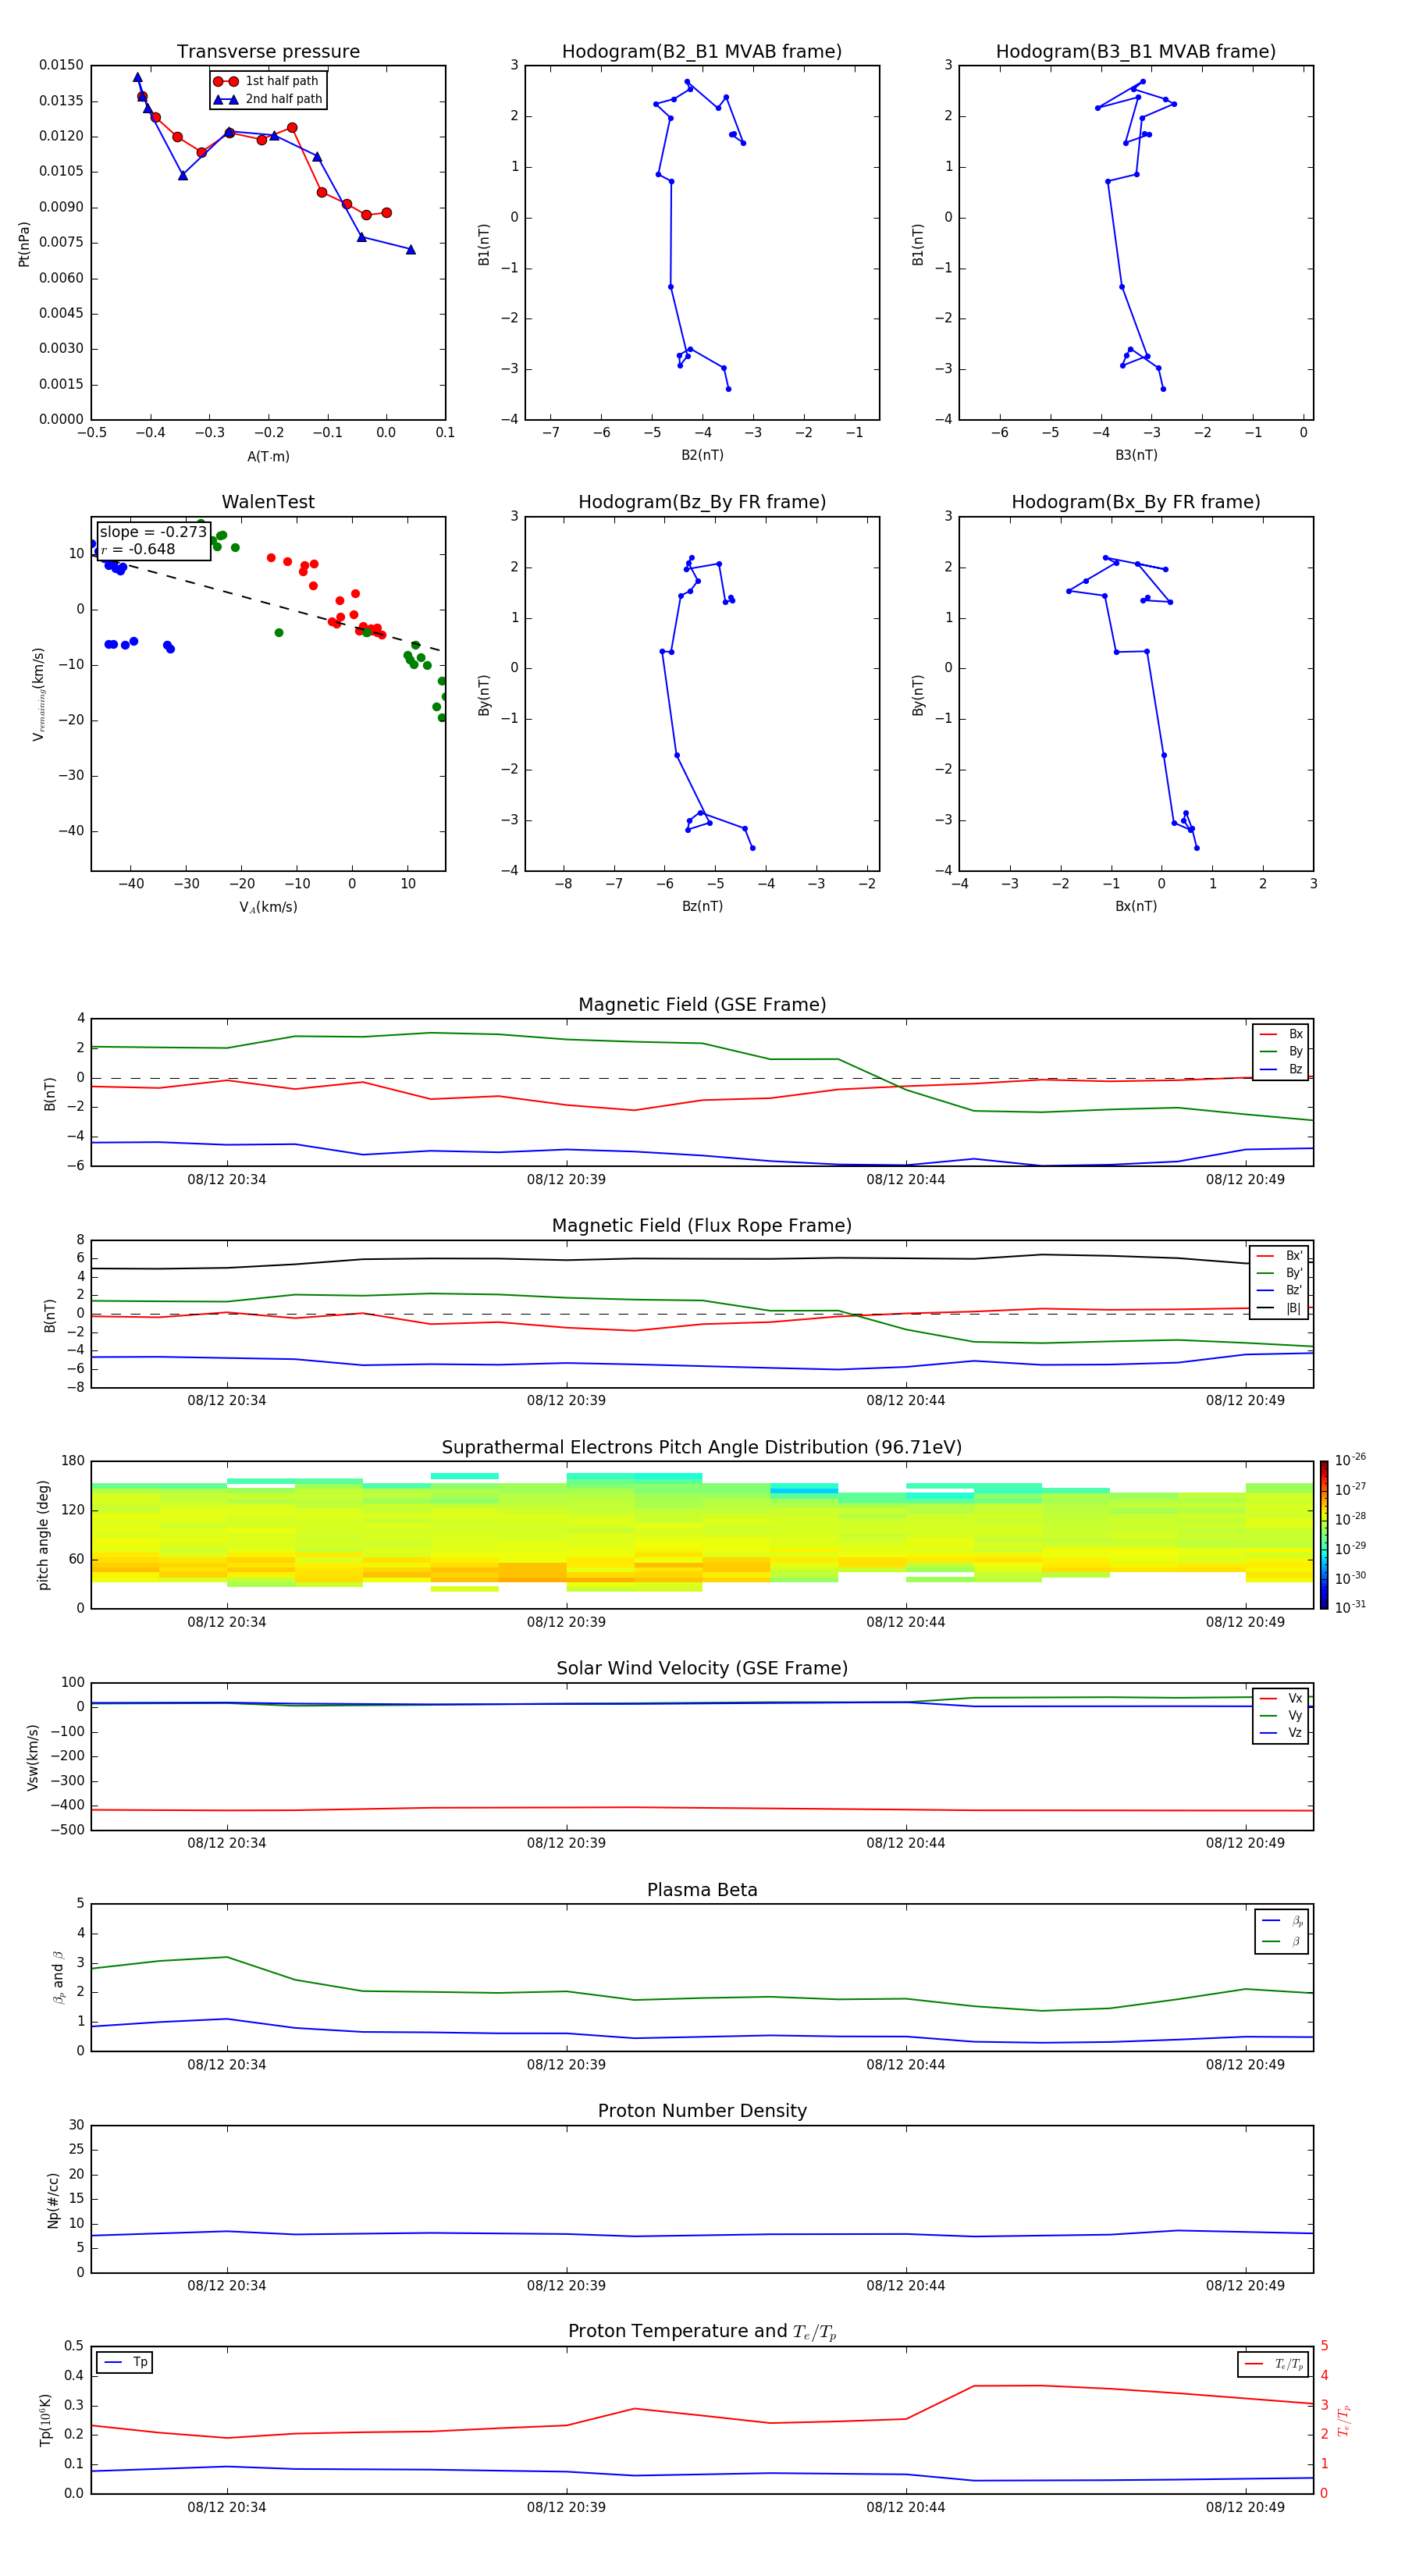Click the 'Suprathermal Electrons Pitch Angle Distribution' title
The image size is (1405, 2576).
[x=701, y=1447]
